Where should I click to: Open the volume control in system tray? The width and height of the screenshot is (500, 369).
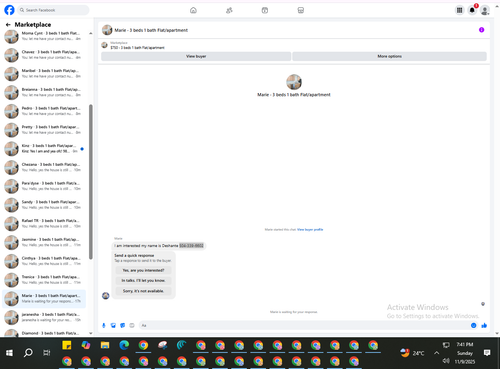(446, 361)
